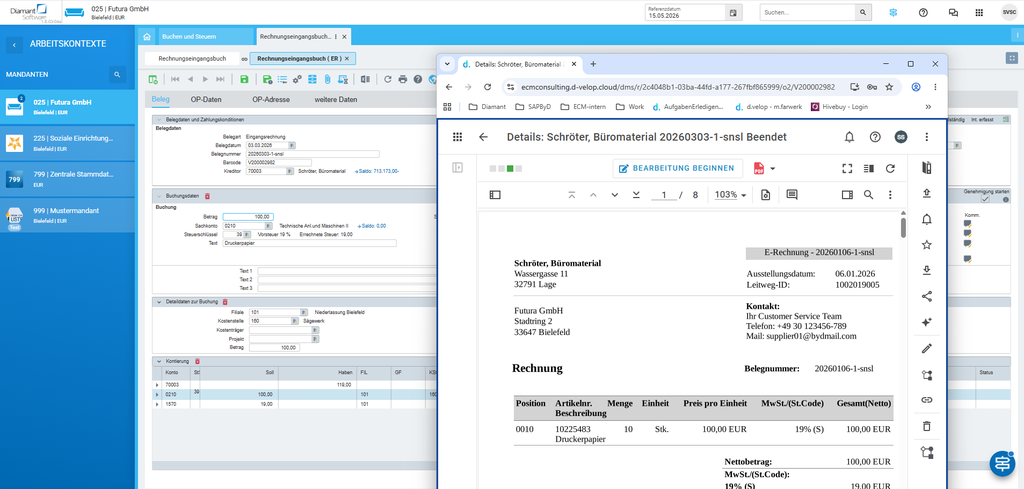Select the Rechnungseingangsbuch ( ER ) sub-tab

(x=302, y=59)
